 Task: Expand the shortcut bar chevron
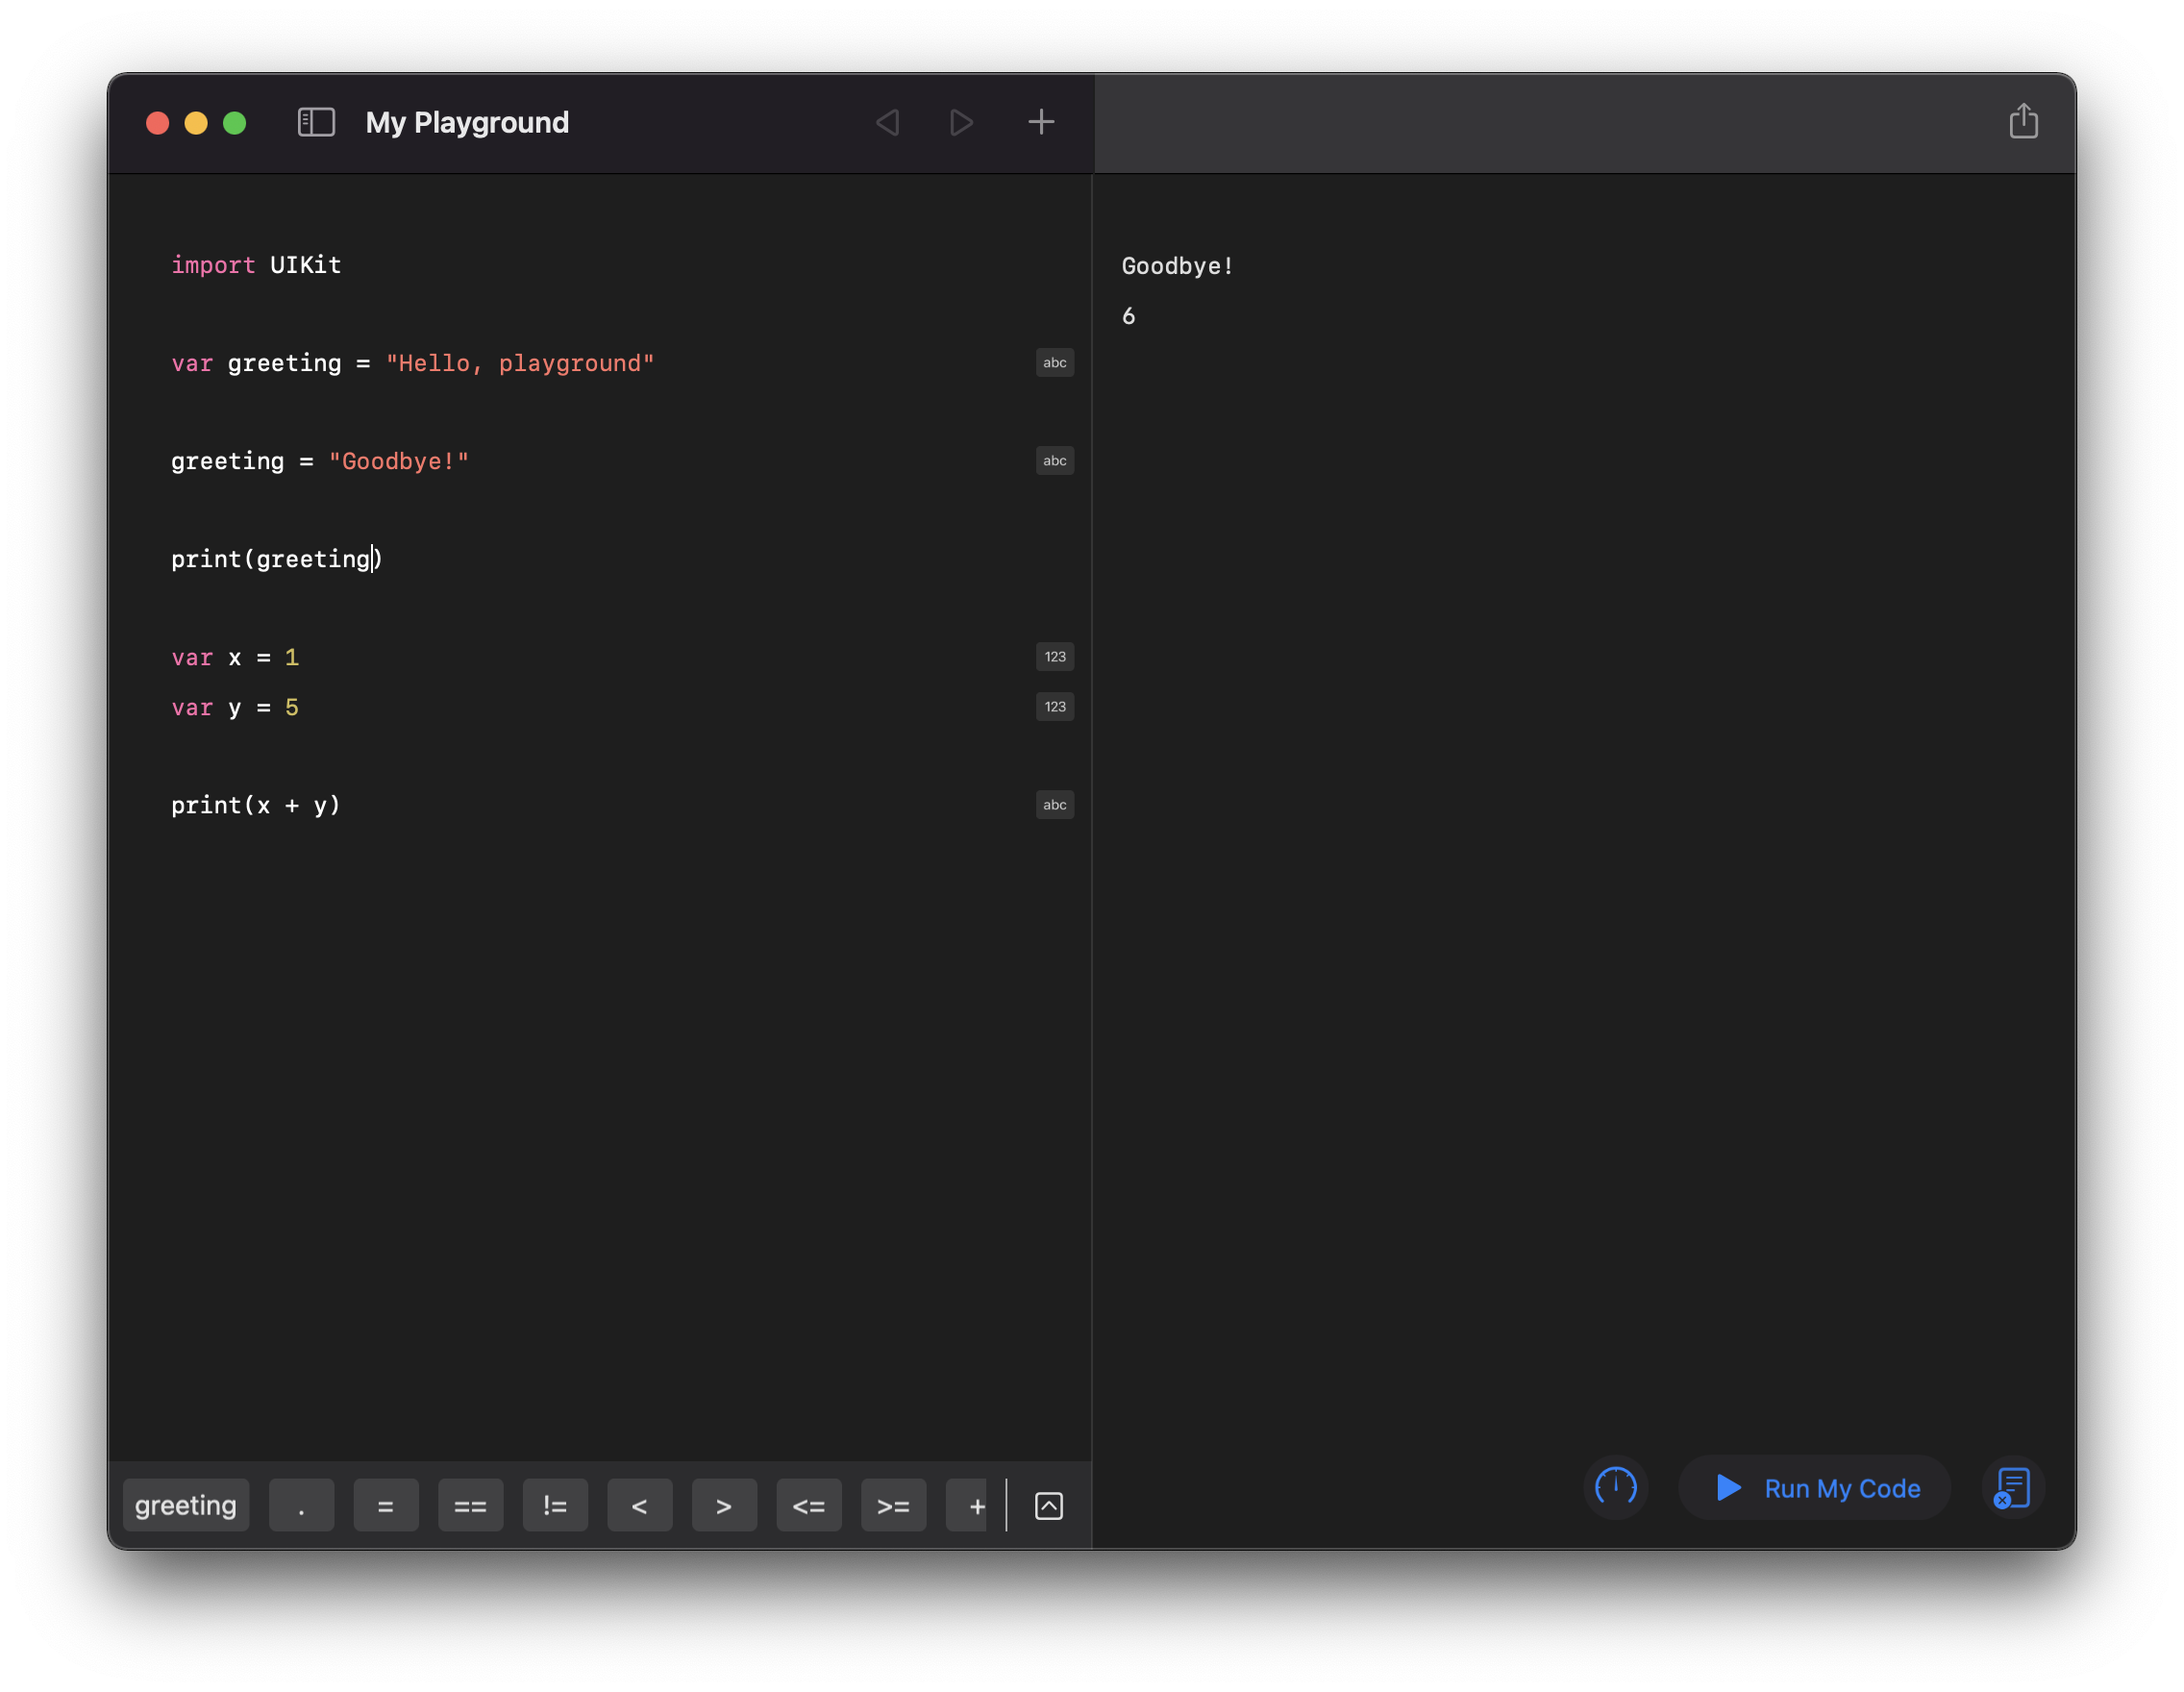coord(1049,1505)
